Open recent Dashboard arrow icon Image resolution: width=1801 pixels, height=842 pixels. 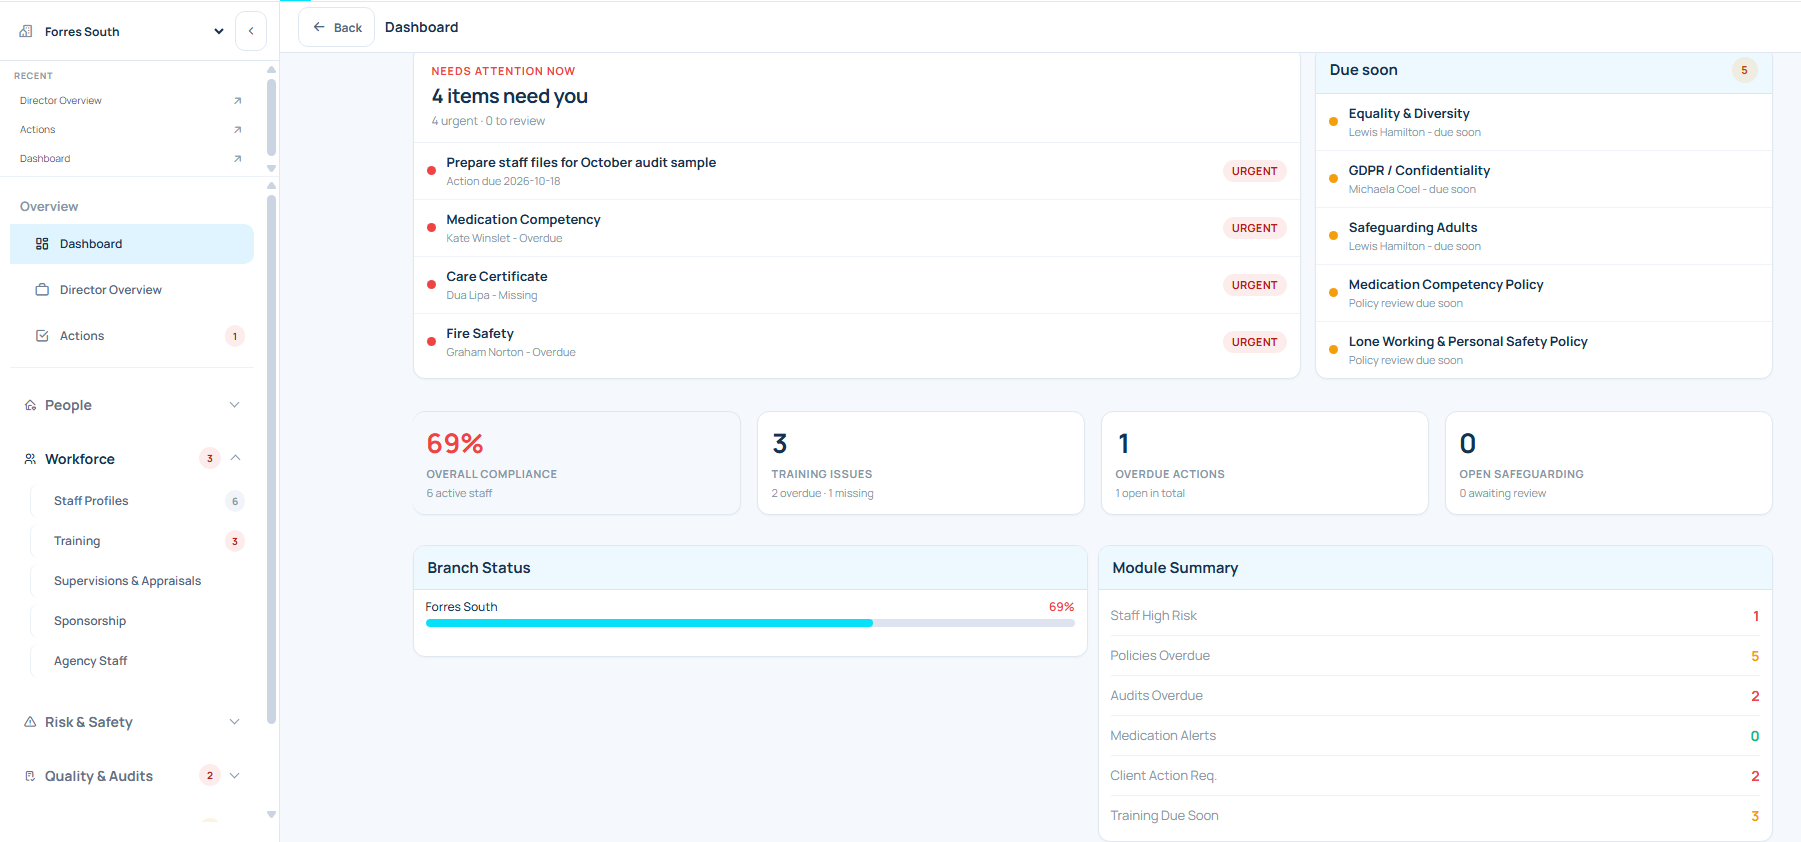(237, 159)
